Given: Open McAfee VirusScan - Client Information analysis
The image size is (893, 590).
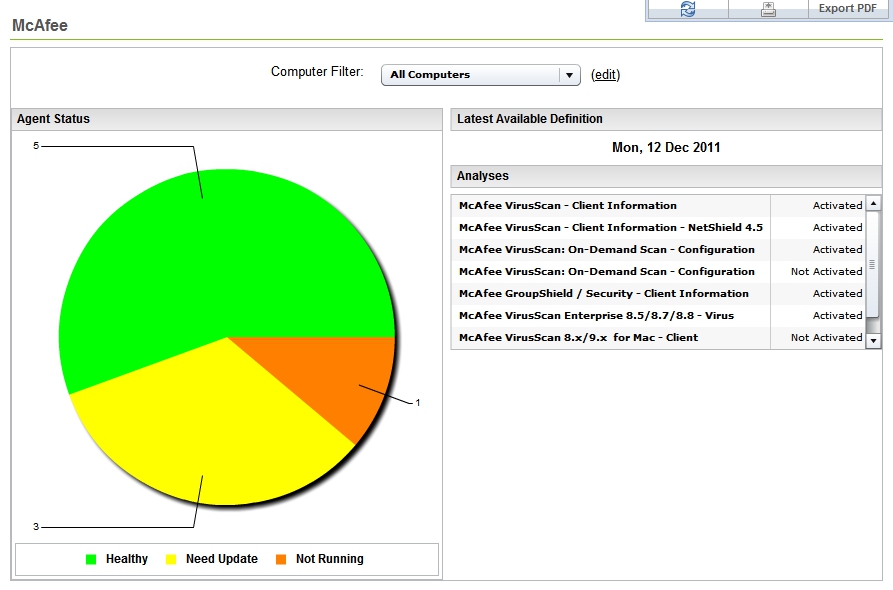Looking at the screenshot, I should pyautogui.click(x=567, y=205).
